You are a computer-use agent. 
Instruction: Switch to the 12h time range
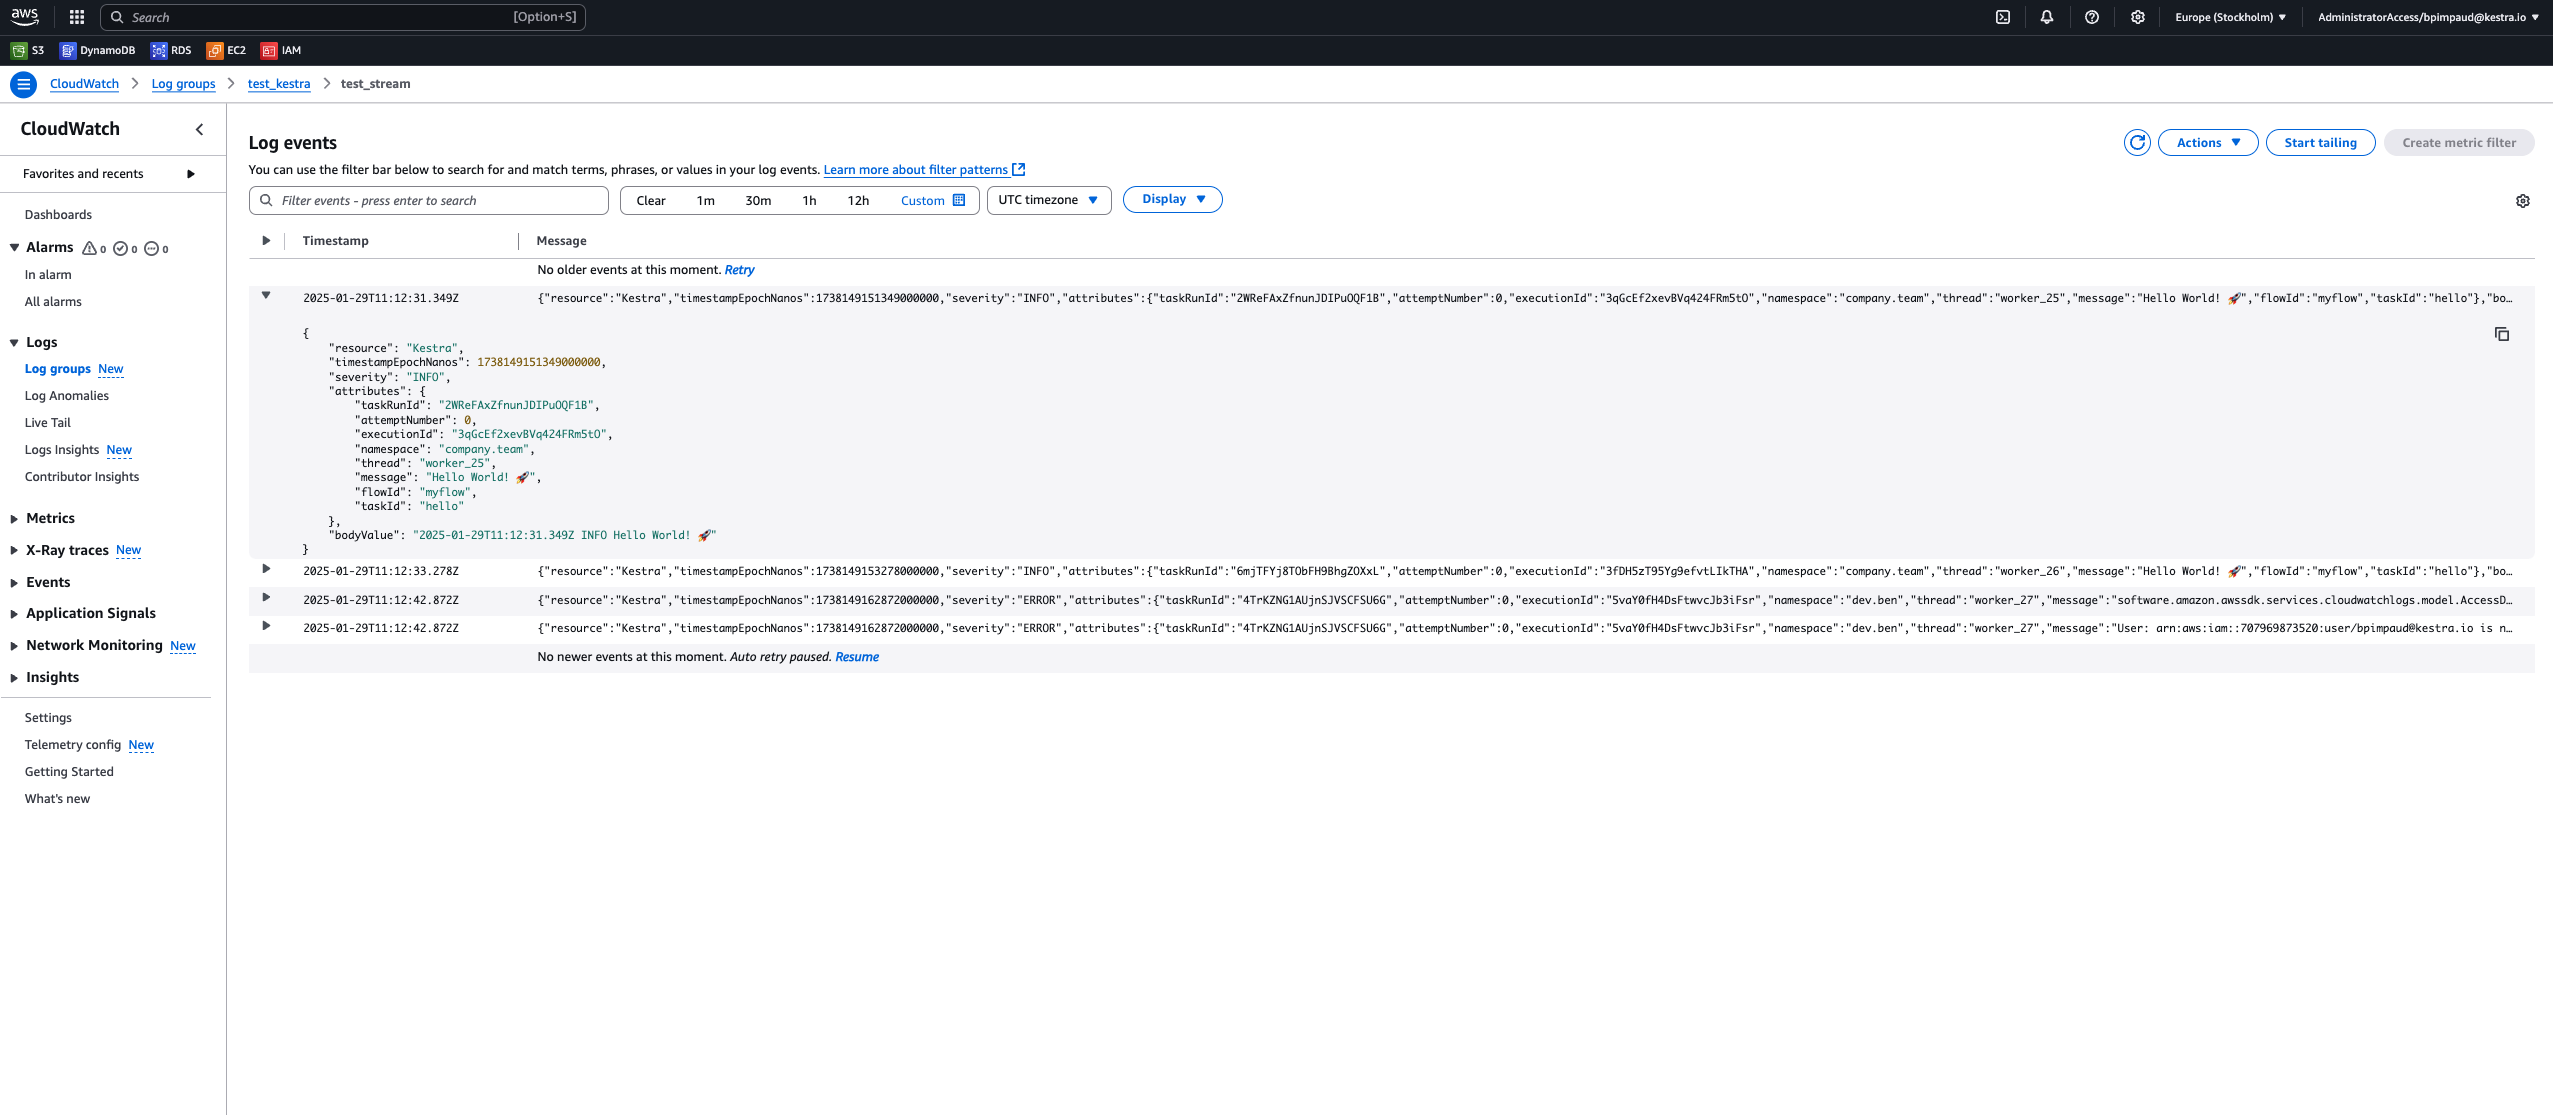tap(857, 200)
